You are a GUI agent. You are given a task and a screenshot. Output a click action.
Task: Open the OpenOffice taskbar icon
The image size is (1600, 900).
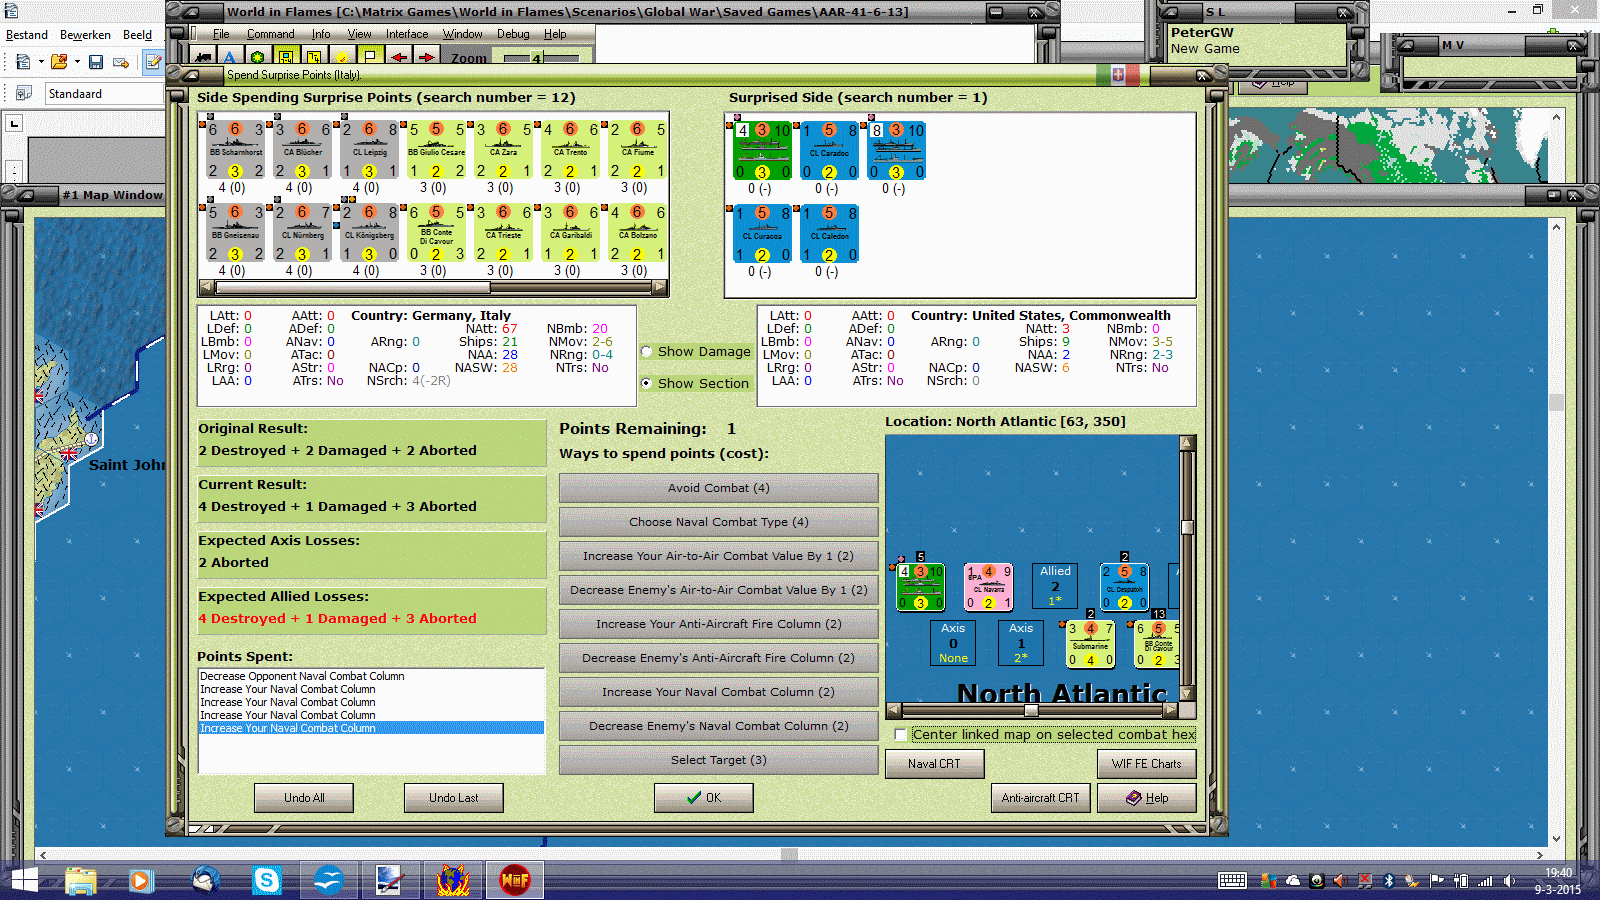click(328, 880)
